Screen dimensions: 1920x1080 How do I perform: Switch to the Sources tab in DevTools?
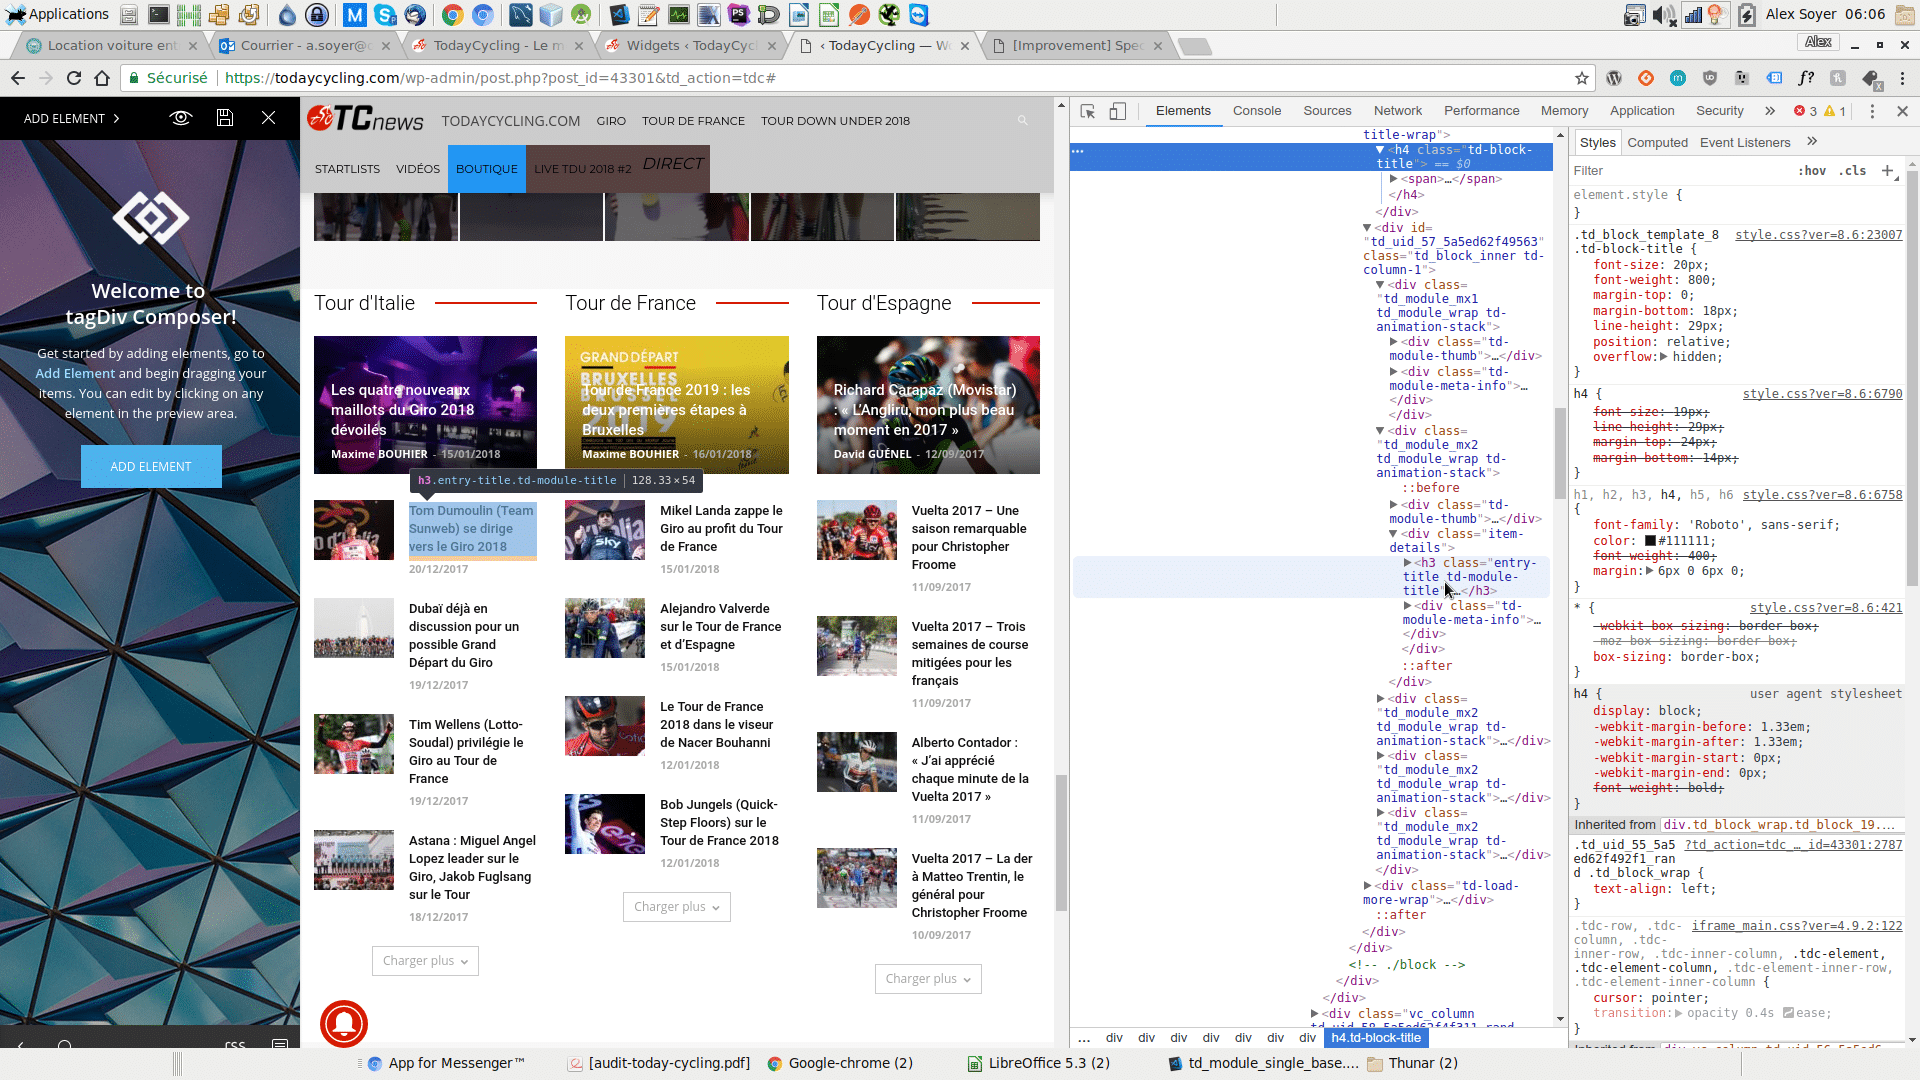[x=1327, y=111]
